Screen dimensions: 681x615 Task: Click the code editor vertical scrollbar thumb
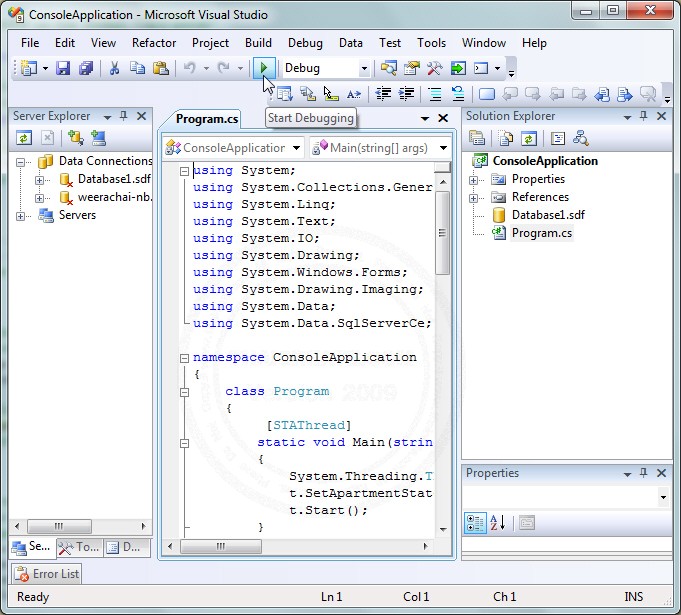point(443,233)
